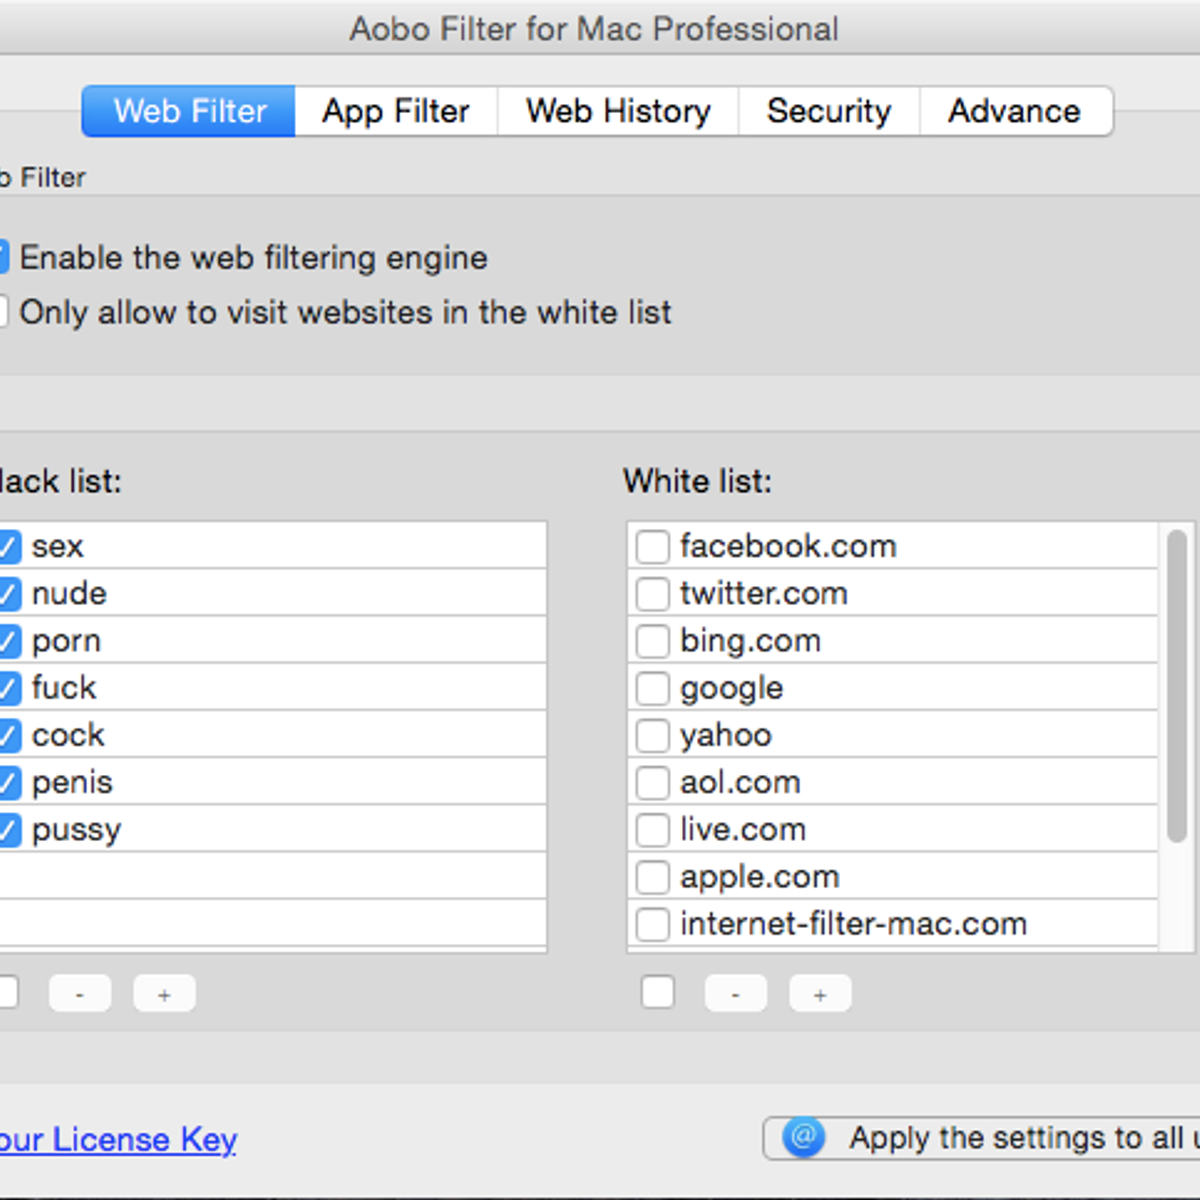Click the White list vertical scrollbar
Viewport: 1200px width, 1200px height.
1177,686
